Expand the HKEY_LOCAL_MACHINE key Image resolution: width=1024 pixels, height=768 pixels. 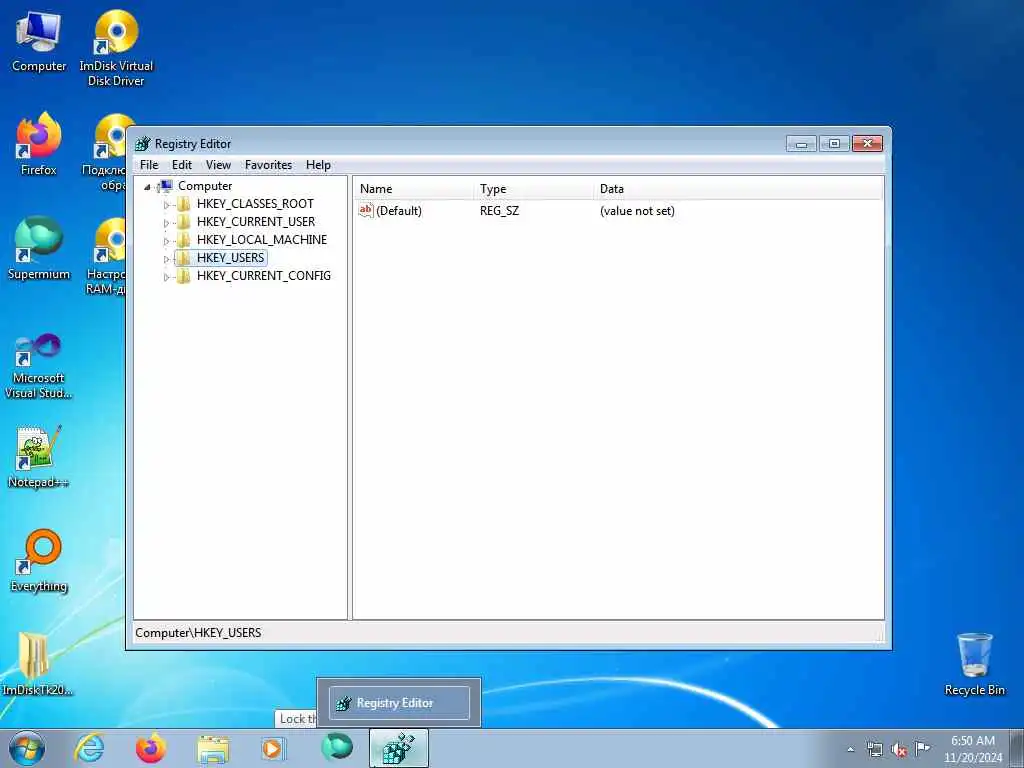click(166, 240)
